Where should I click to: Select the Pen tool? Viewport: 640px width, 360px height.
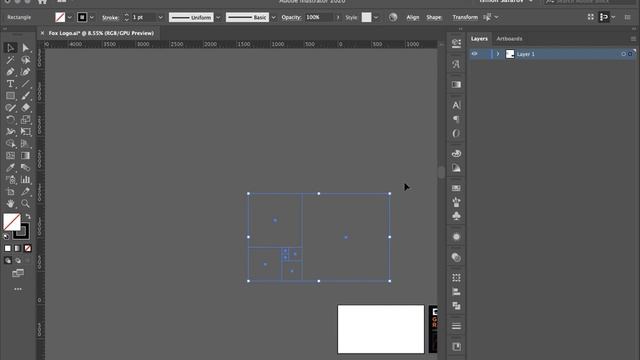point(10,72)
